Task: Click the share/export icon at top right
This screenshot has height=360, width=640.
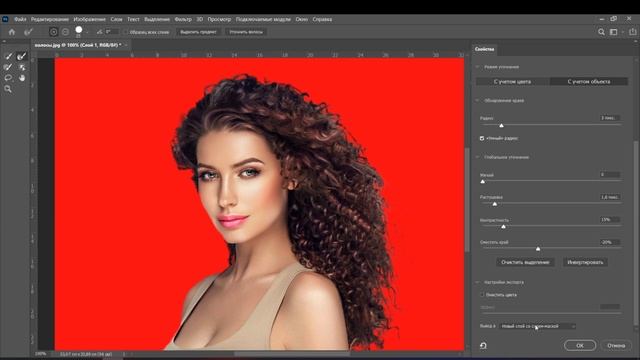Action: [x=633, y=32]
